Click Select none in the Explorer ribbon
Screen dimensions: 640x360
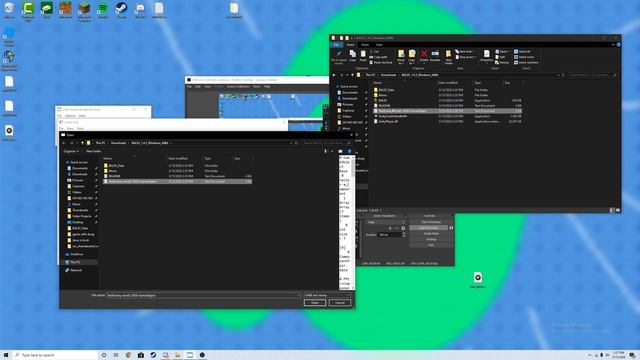[524, 57]
